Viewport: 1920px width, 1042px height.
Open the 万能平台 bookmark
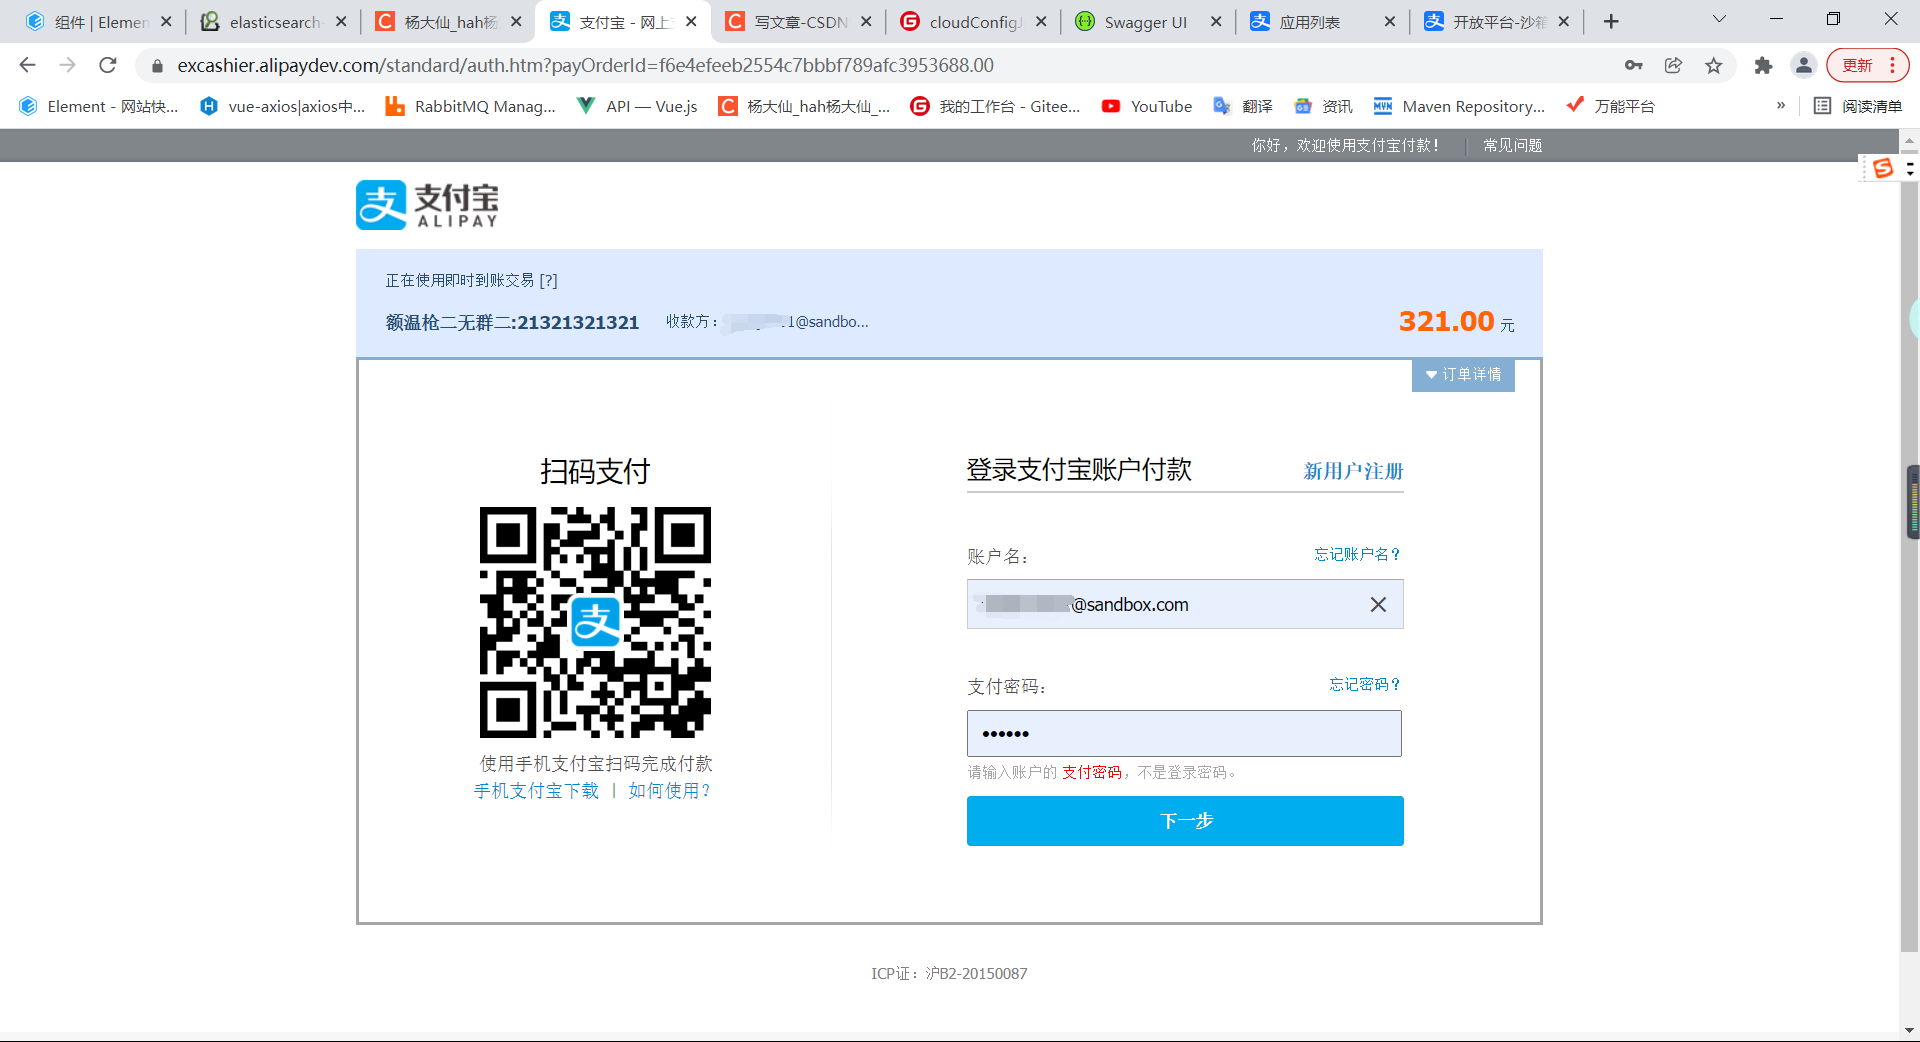[1610, 106]
